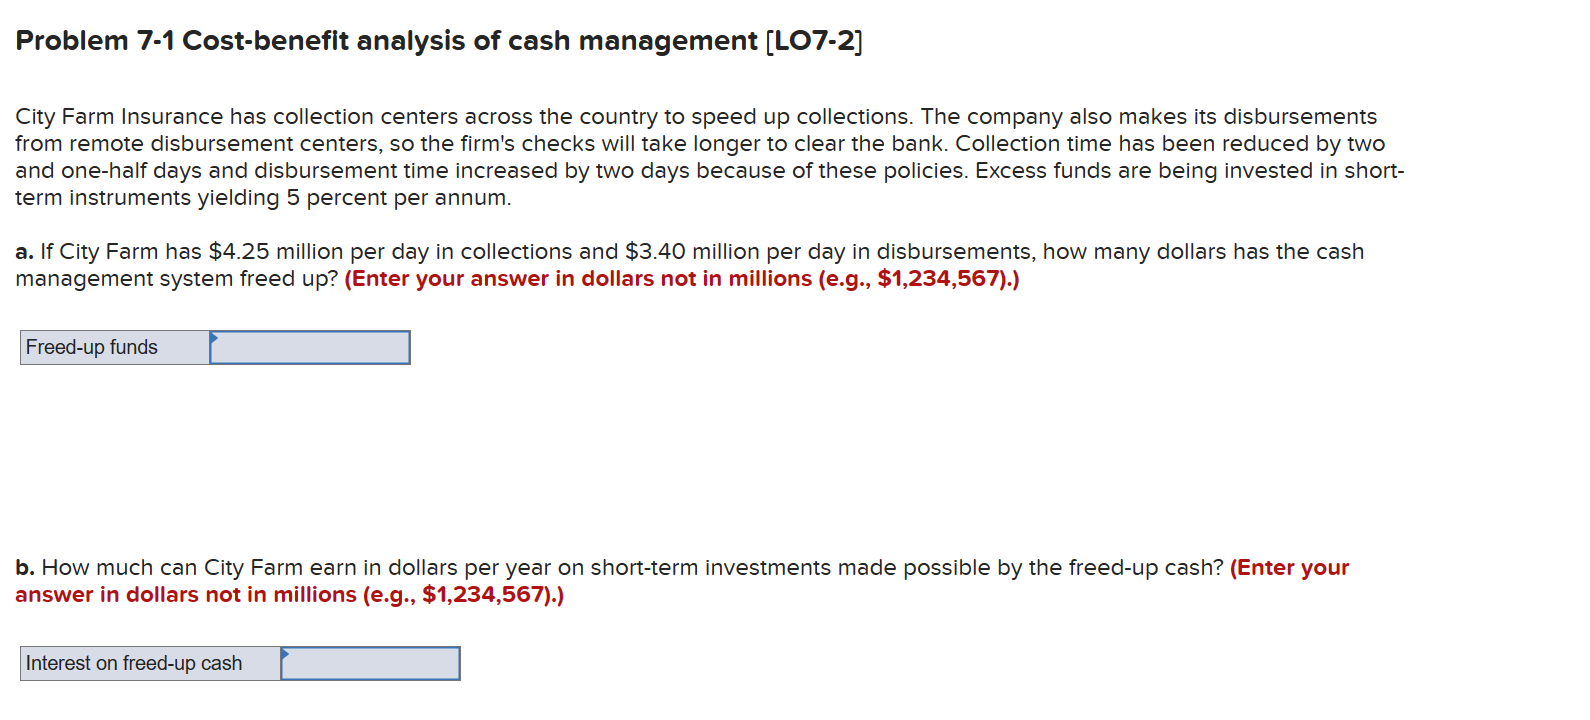Click the red instruction text in part a
Viewport: 1590px width, 720px height.
pos(680,279)
